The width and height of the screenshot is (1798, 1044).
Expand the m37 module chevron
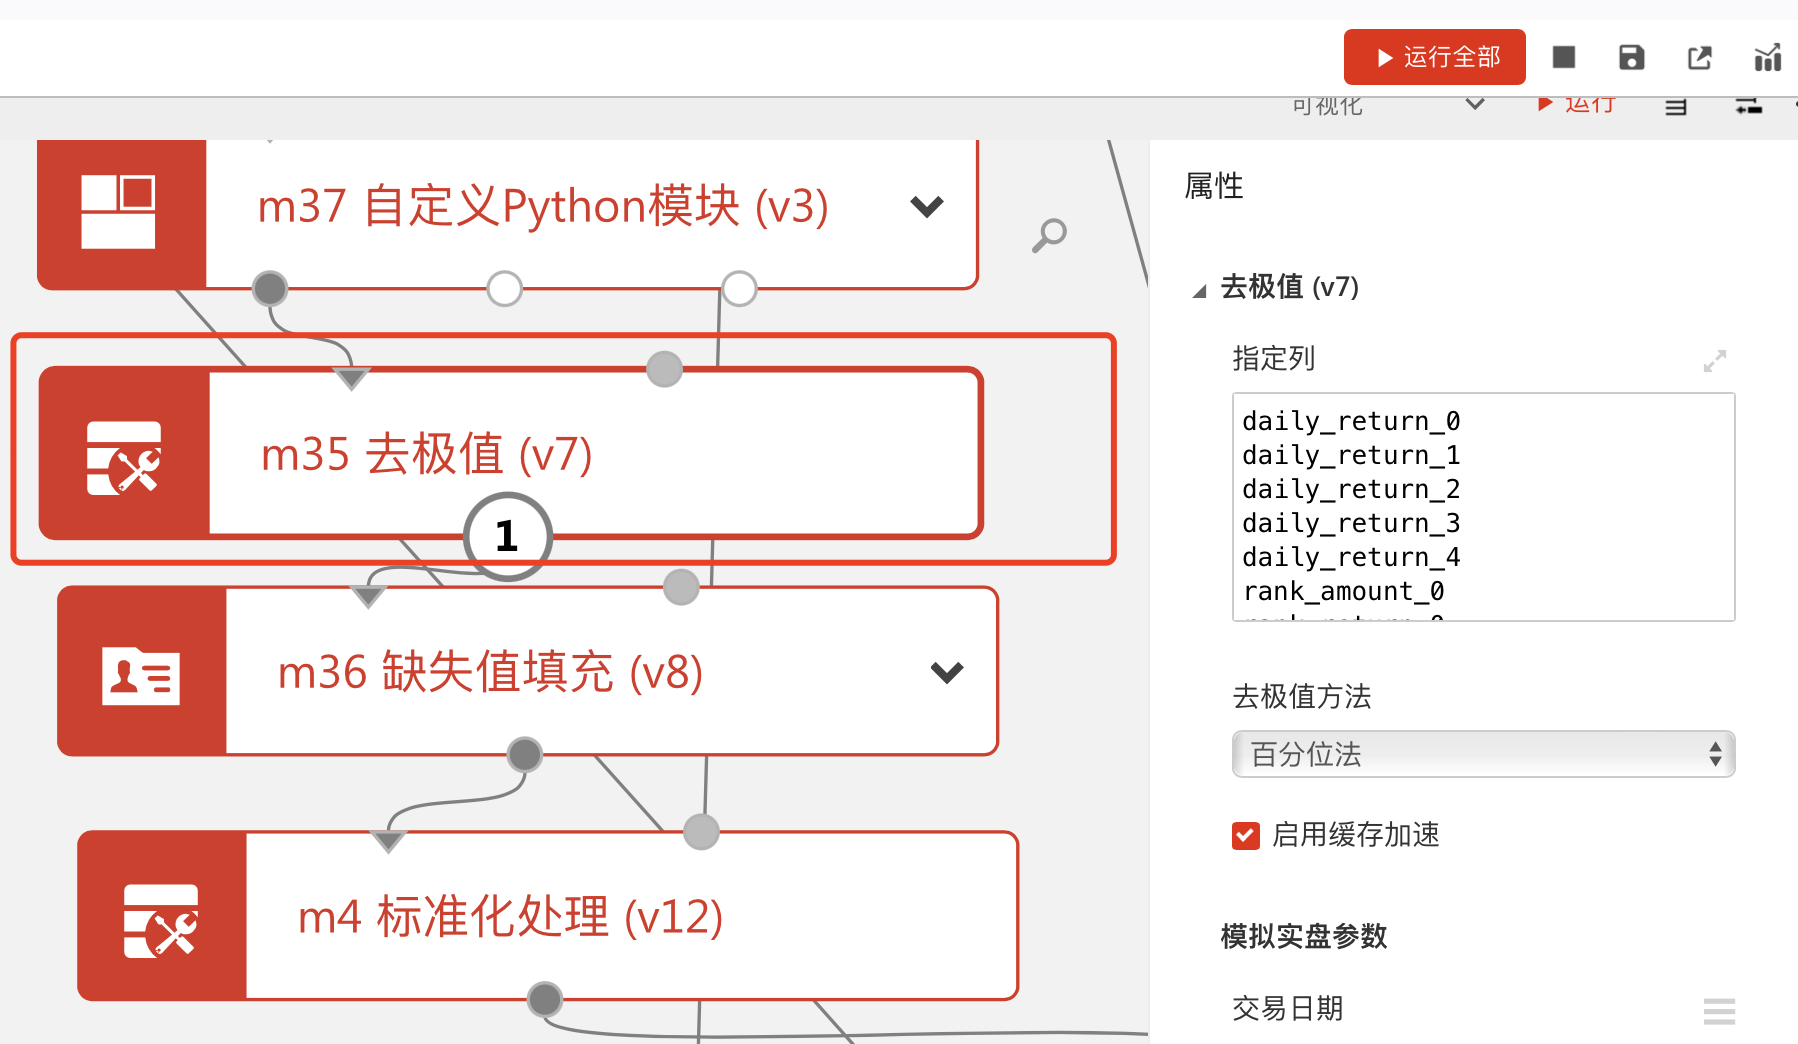coord(927,207)
